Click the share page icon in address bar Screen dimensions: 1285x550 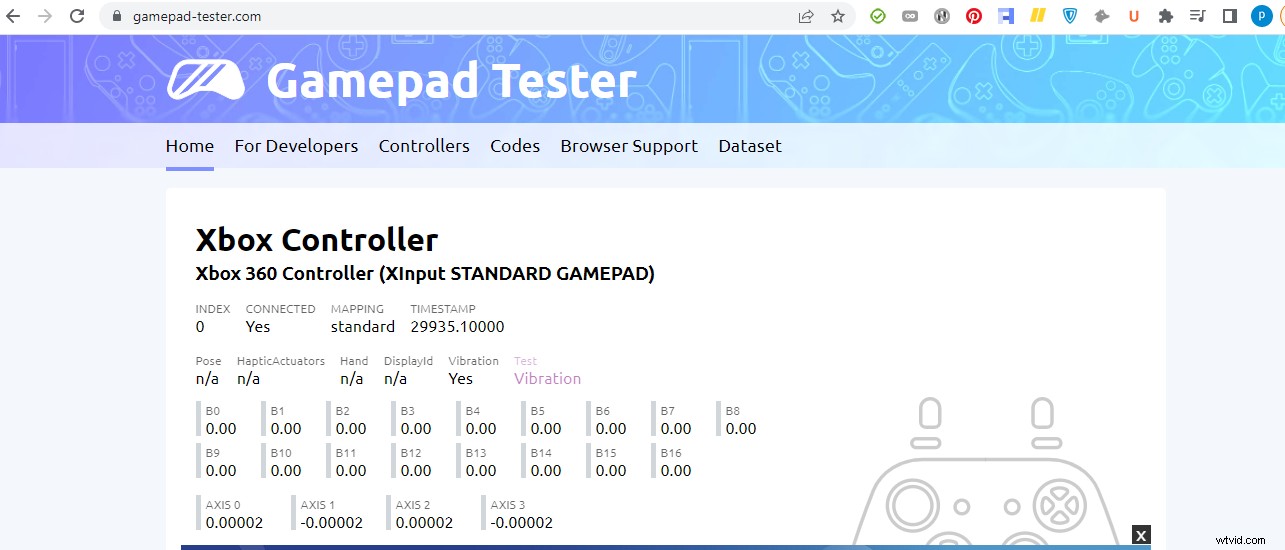point(806,16)
